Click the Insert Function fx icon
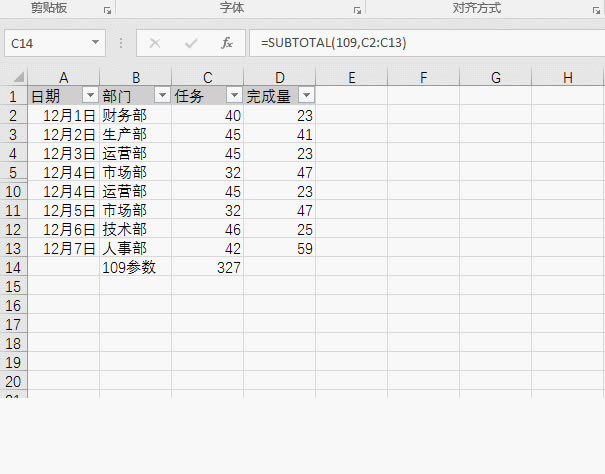605x474 pixels. click(227, 43)
